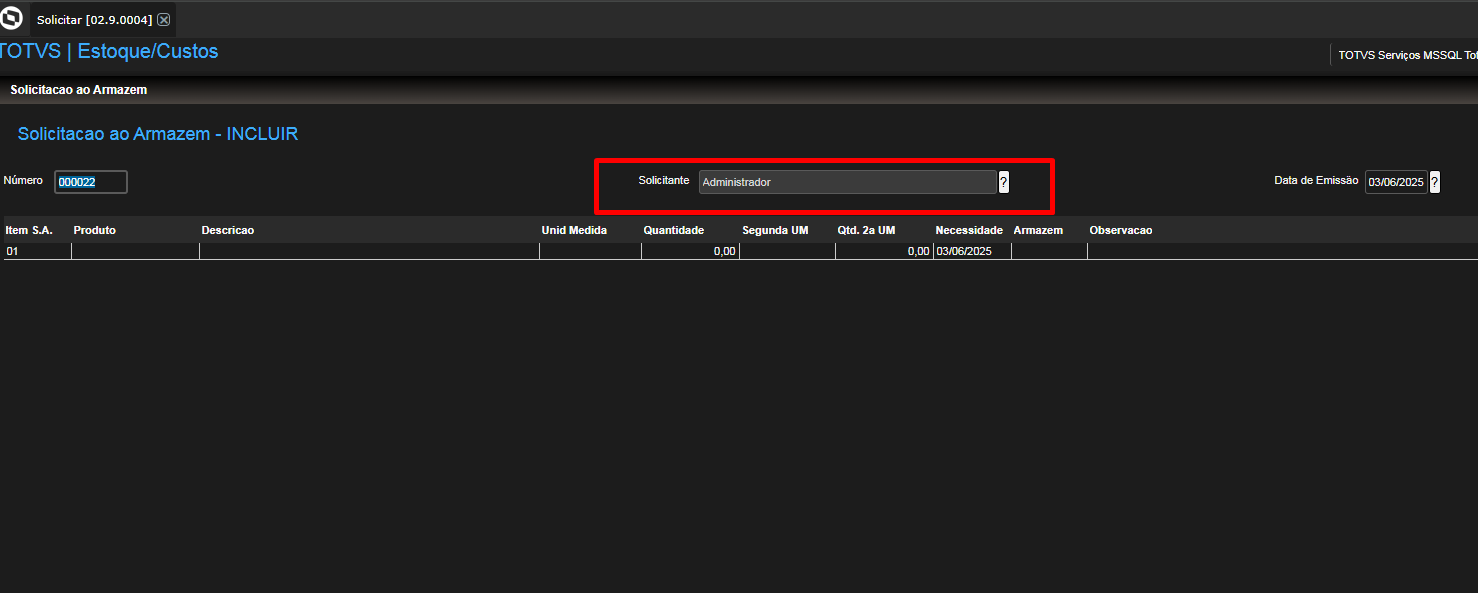The width and height of the screenshot is (1478, 593).
Task: Click the Descricao cell of row 01
Action: point(369,251)
